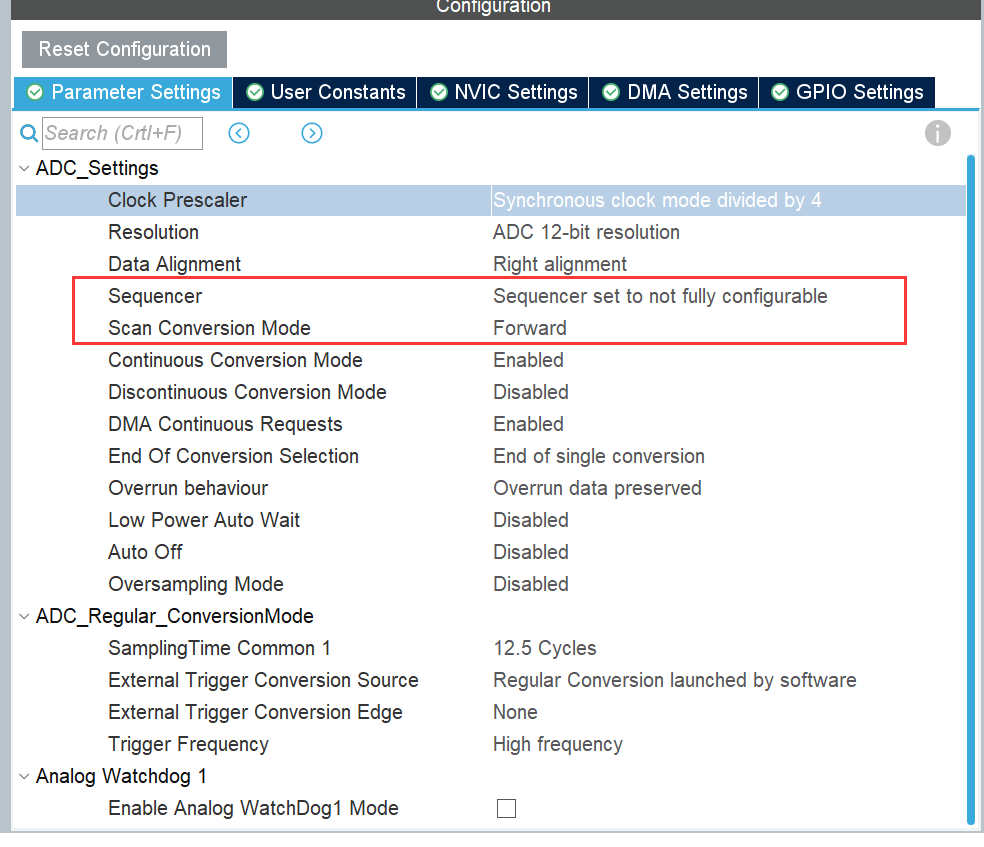Select End Of Conversion Selection label

point(233,456)
